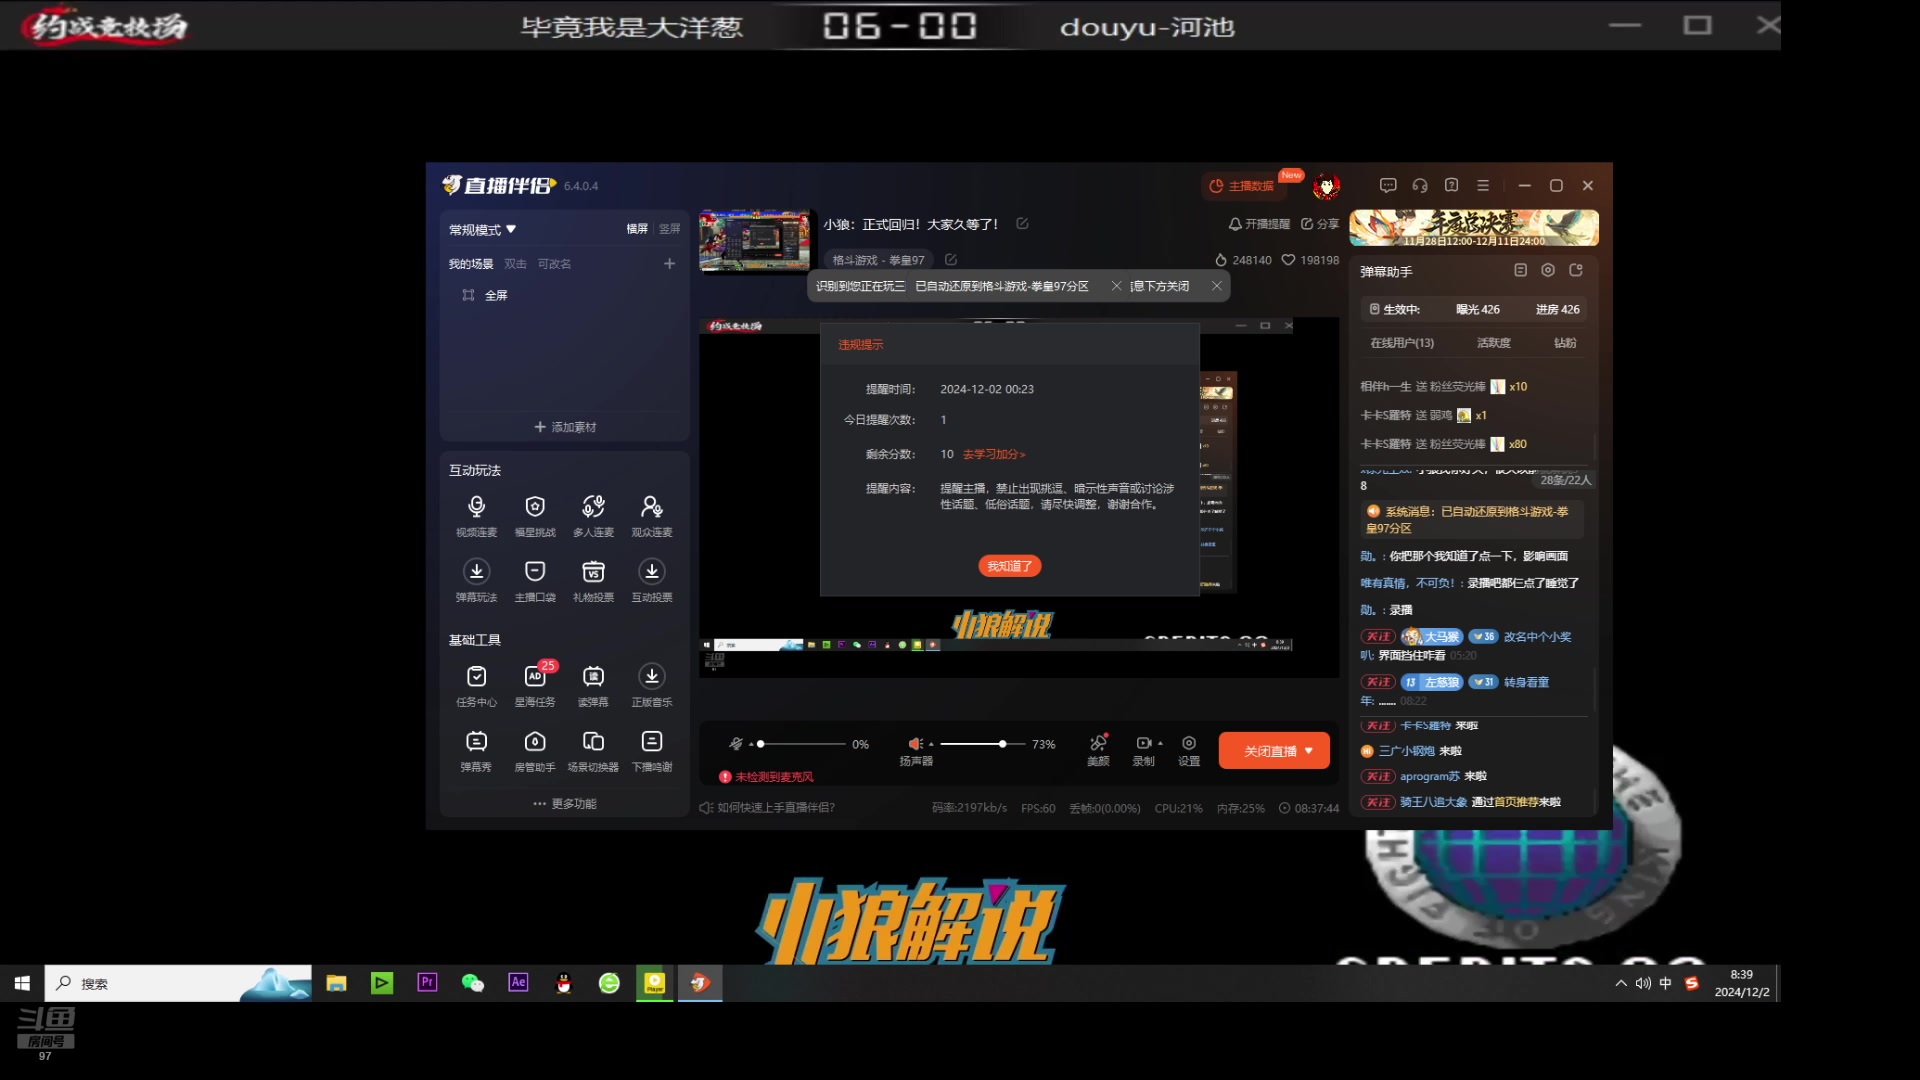
Task: Open Premiere Pro from taskbar
Action: coord(427,983)
